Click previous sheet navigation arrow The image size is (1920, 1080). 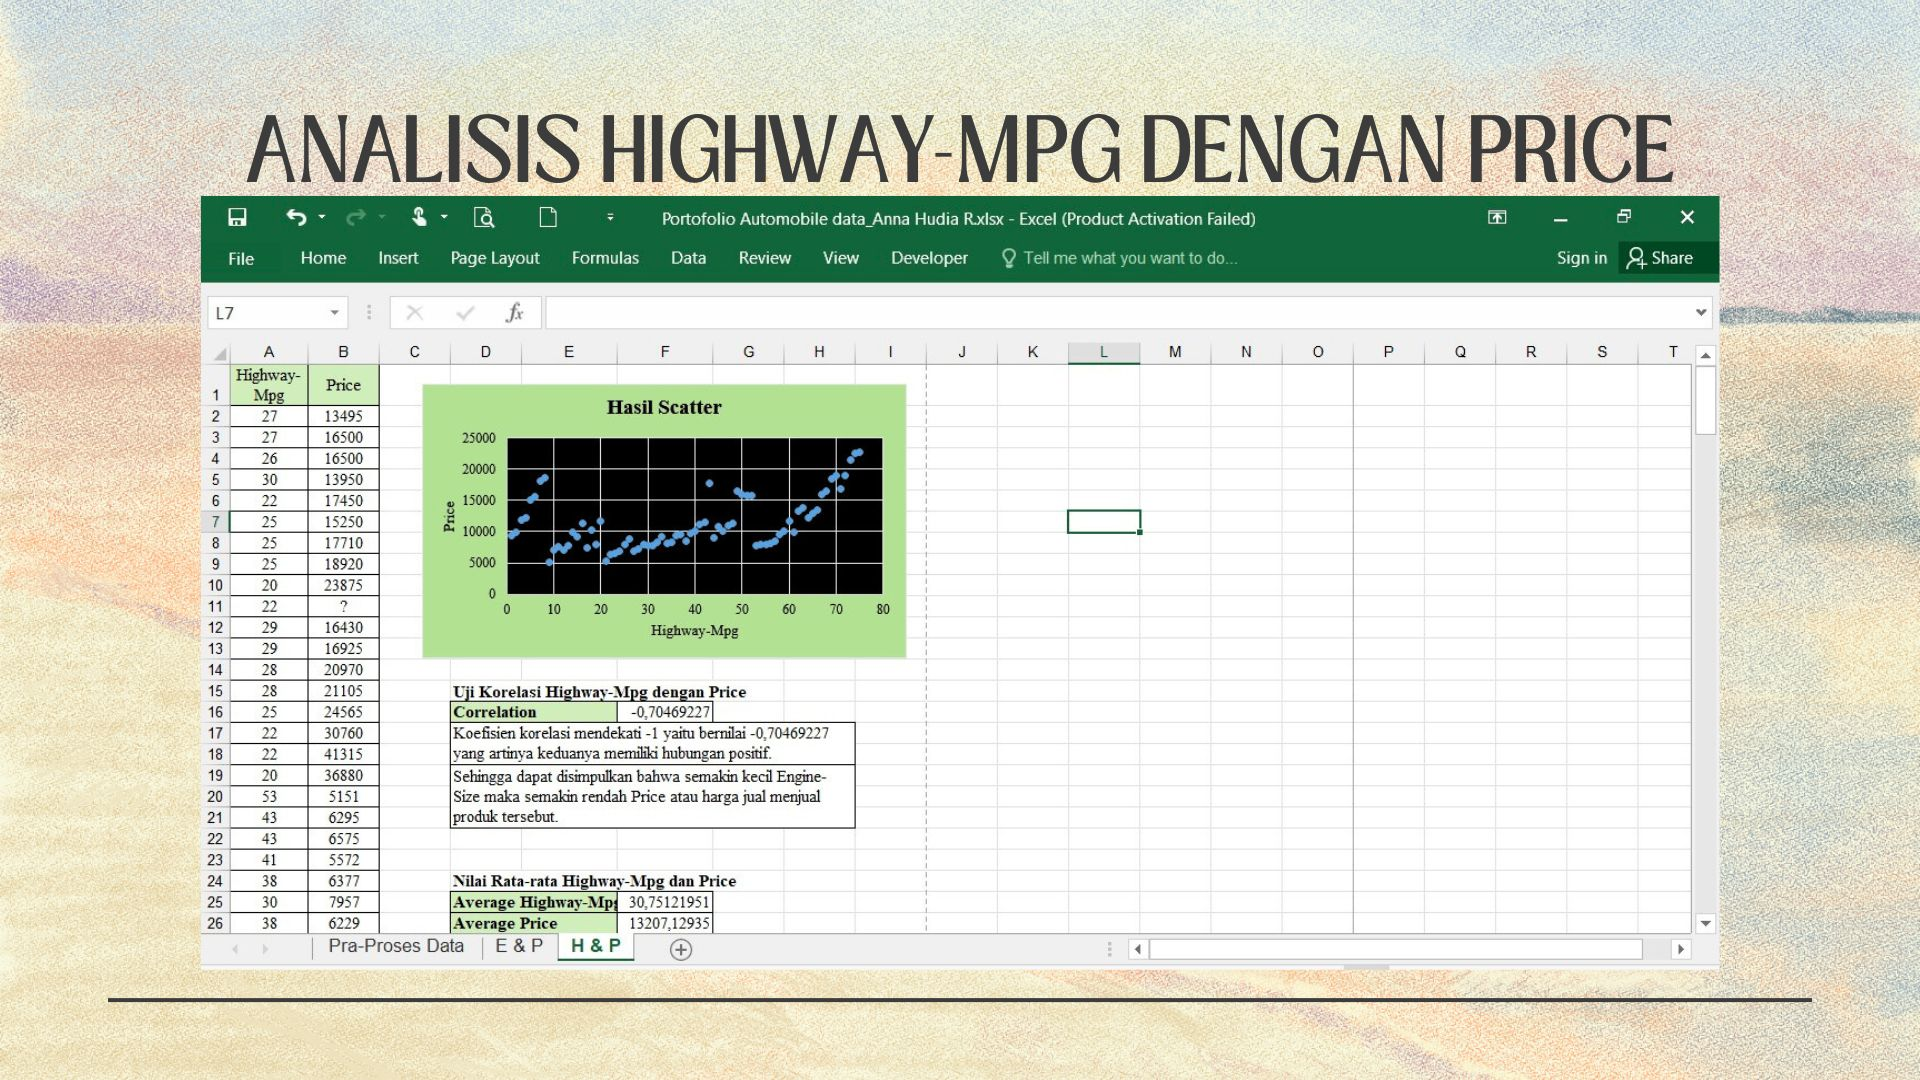tap(235, 949)
